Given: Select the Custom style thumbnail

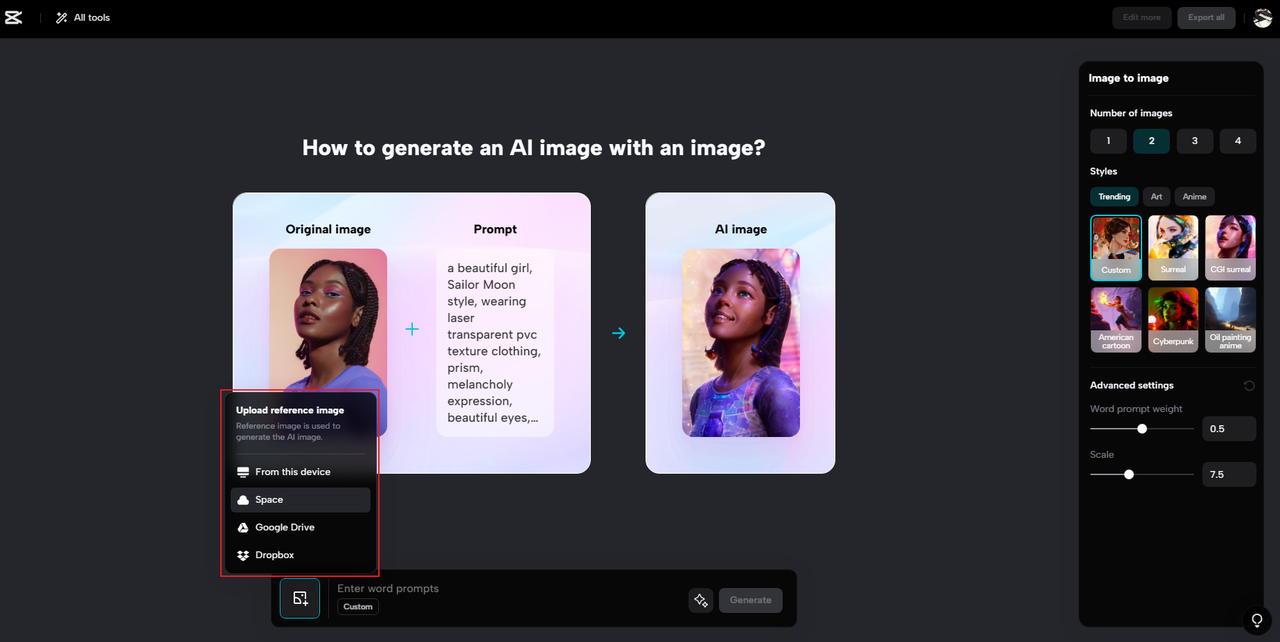Looking at the screenshot, I should pos(1116,247).
